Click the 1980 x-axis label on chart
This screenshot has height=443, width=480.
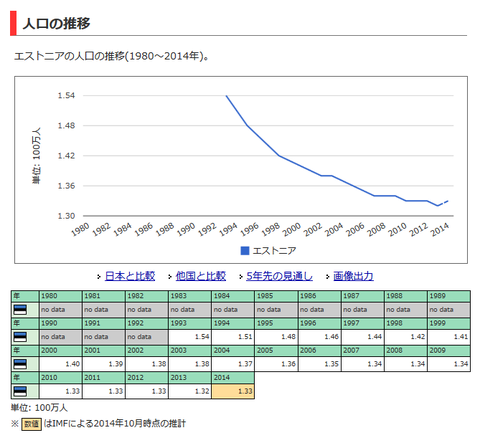tap(80, 230)
